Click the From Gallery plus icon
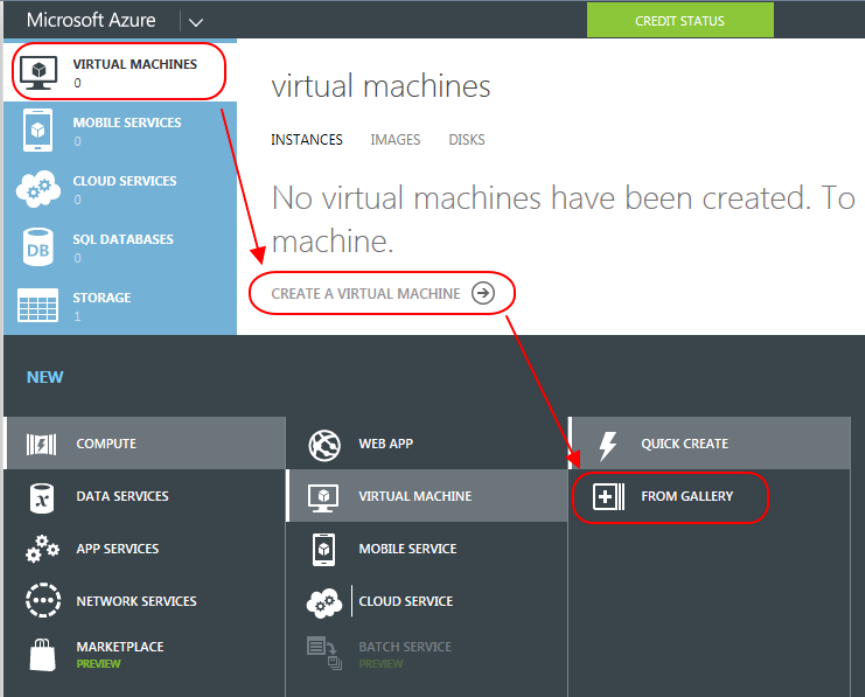This screenshot has height=697, width=865. point(609,496)
